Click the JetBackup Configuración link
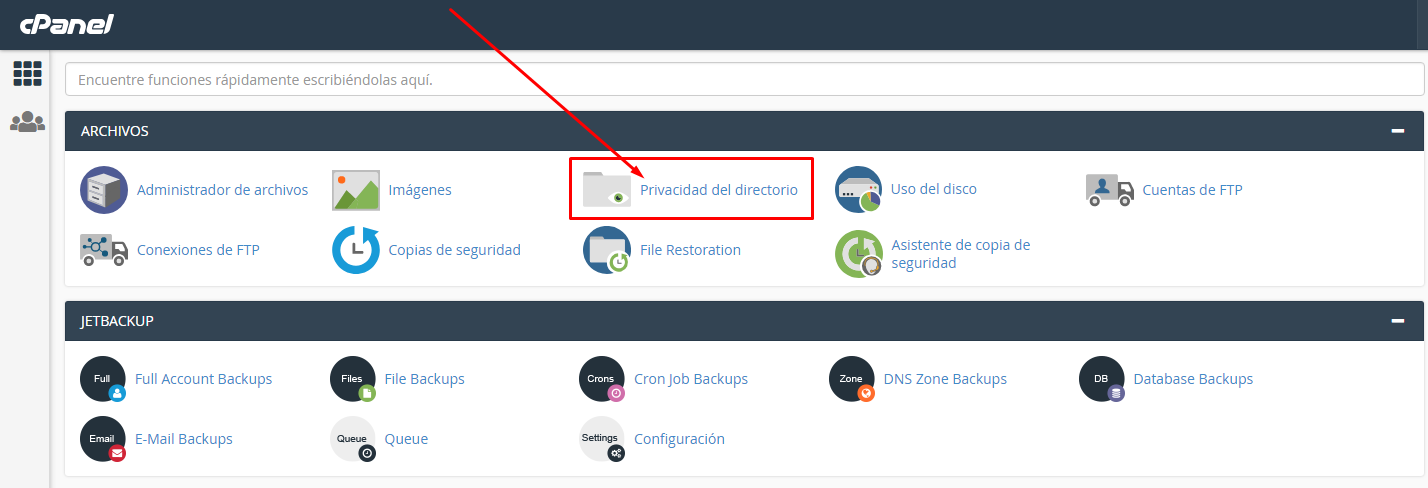 click(679, 439)
